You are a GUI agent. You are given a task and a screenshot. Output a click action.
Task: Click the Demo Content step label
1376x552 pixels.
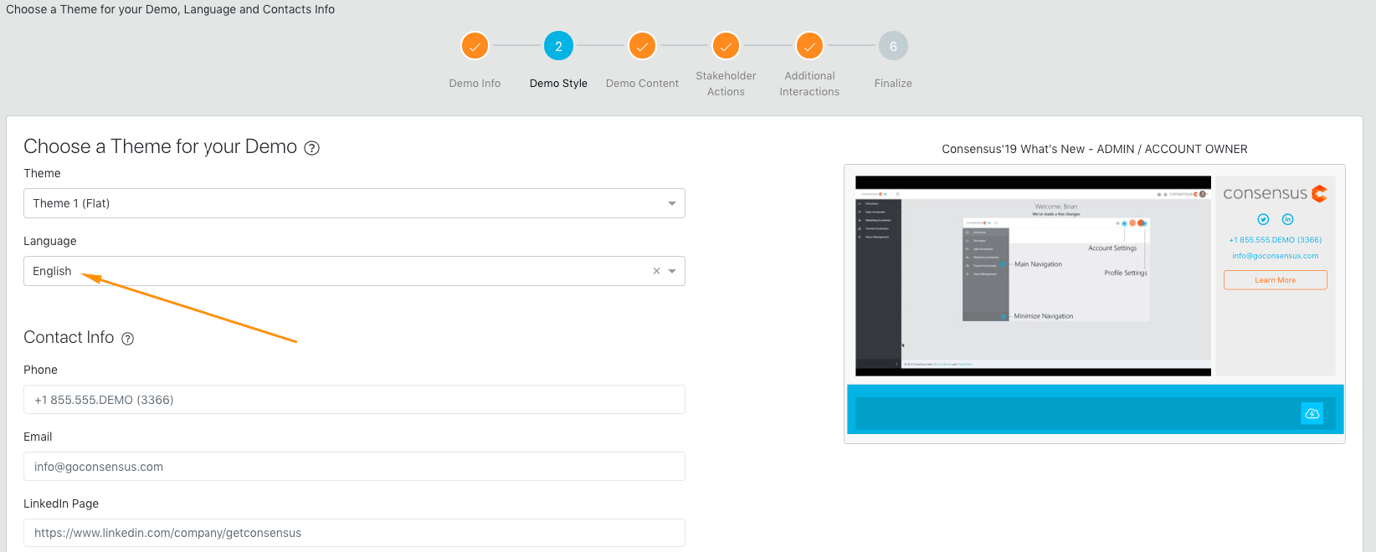point(642,83)
